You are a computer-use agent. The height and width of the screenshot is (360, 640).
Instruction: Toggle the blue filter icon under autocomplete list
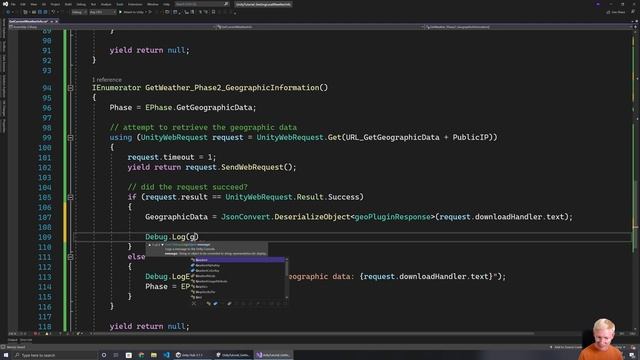click(x=215, y=304)
